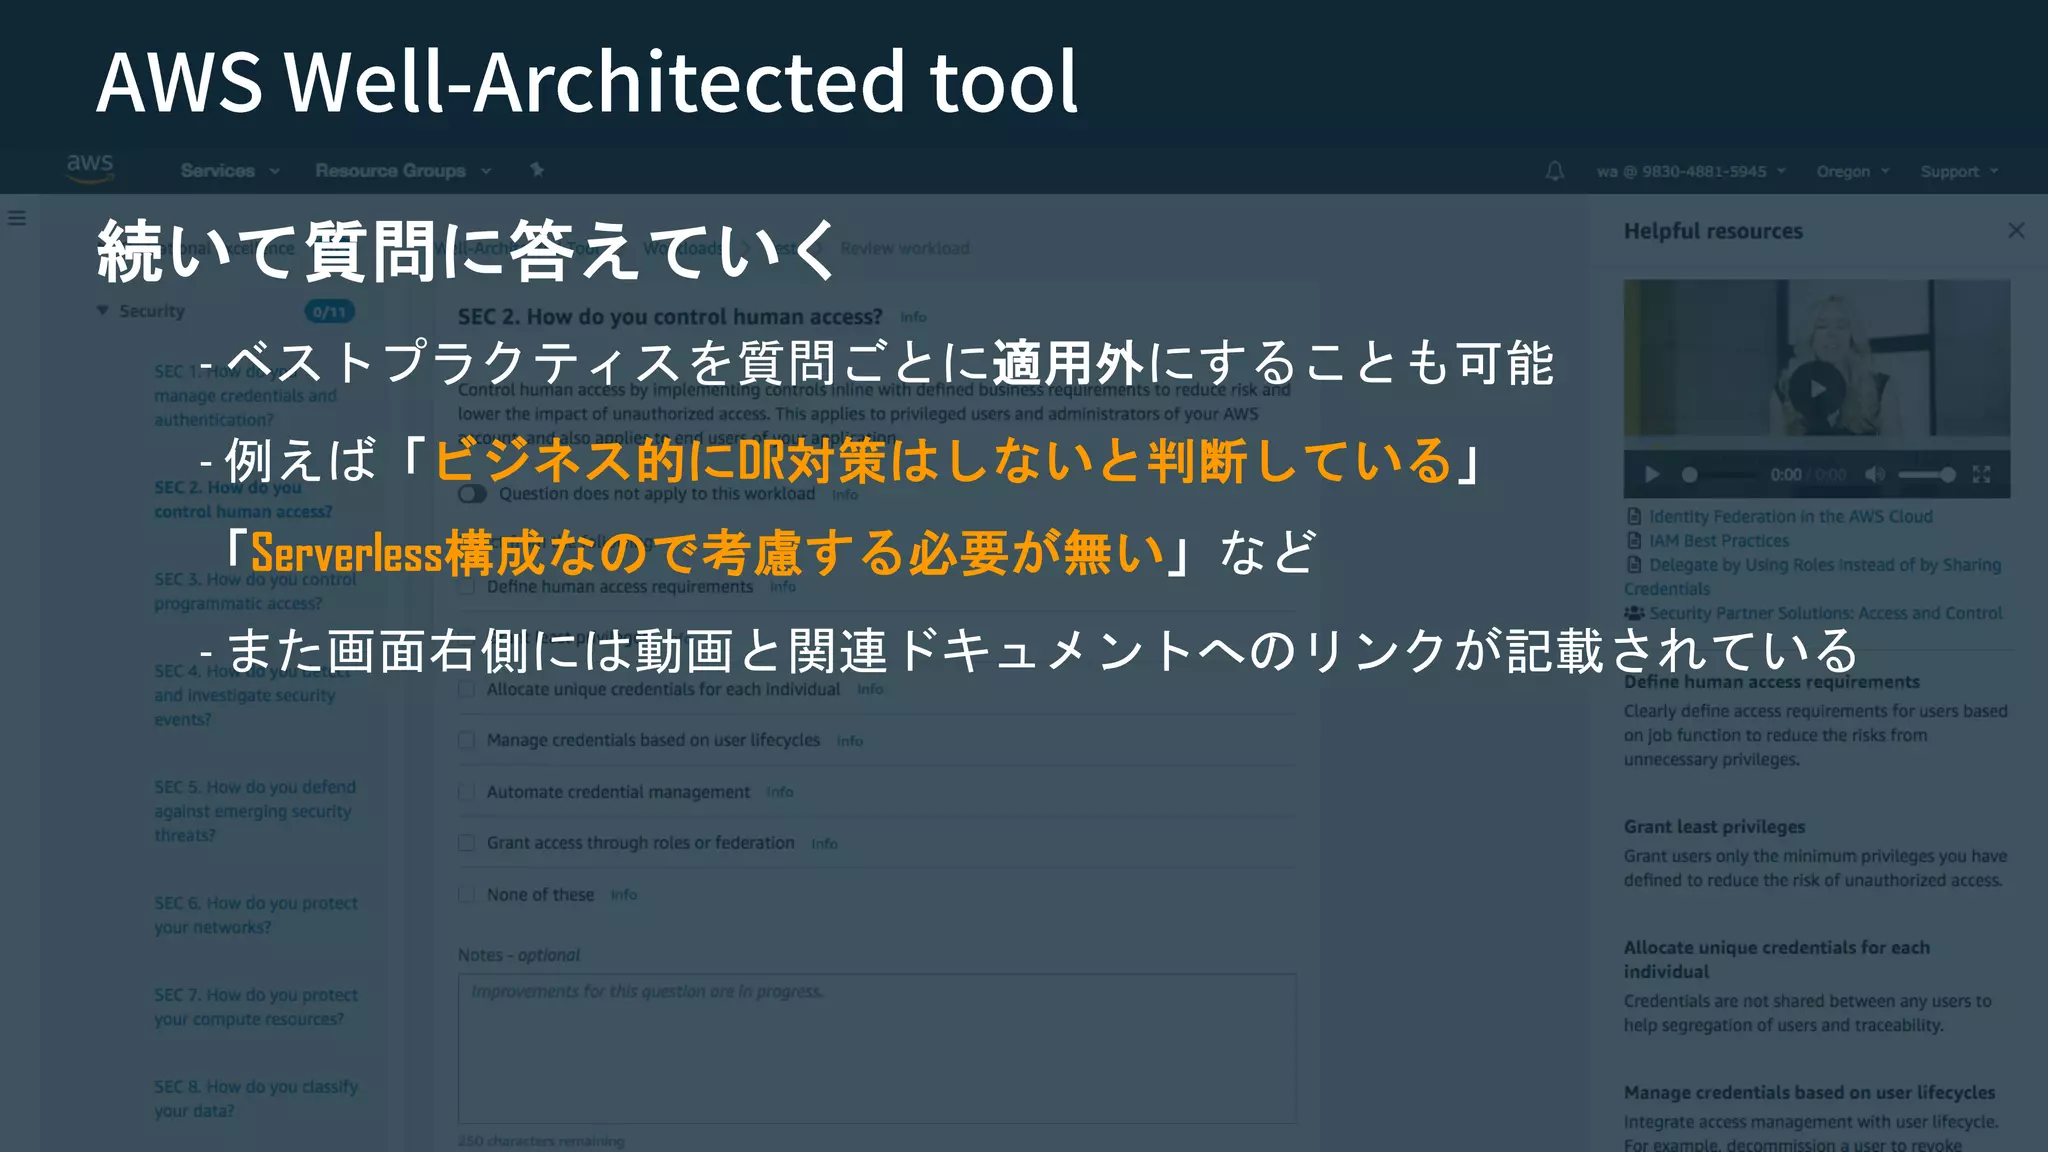This screenshot has width=2048, height=1152.
Task: Select SEC 2 control human access question
Action: 243,499
